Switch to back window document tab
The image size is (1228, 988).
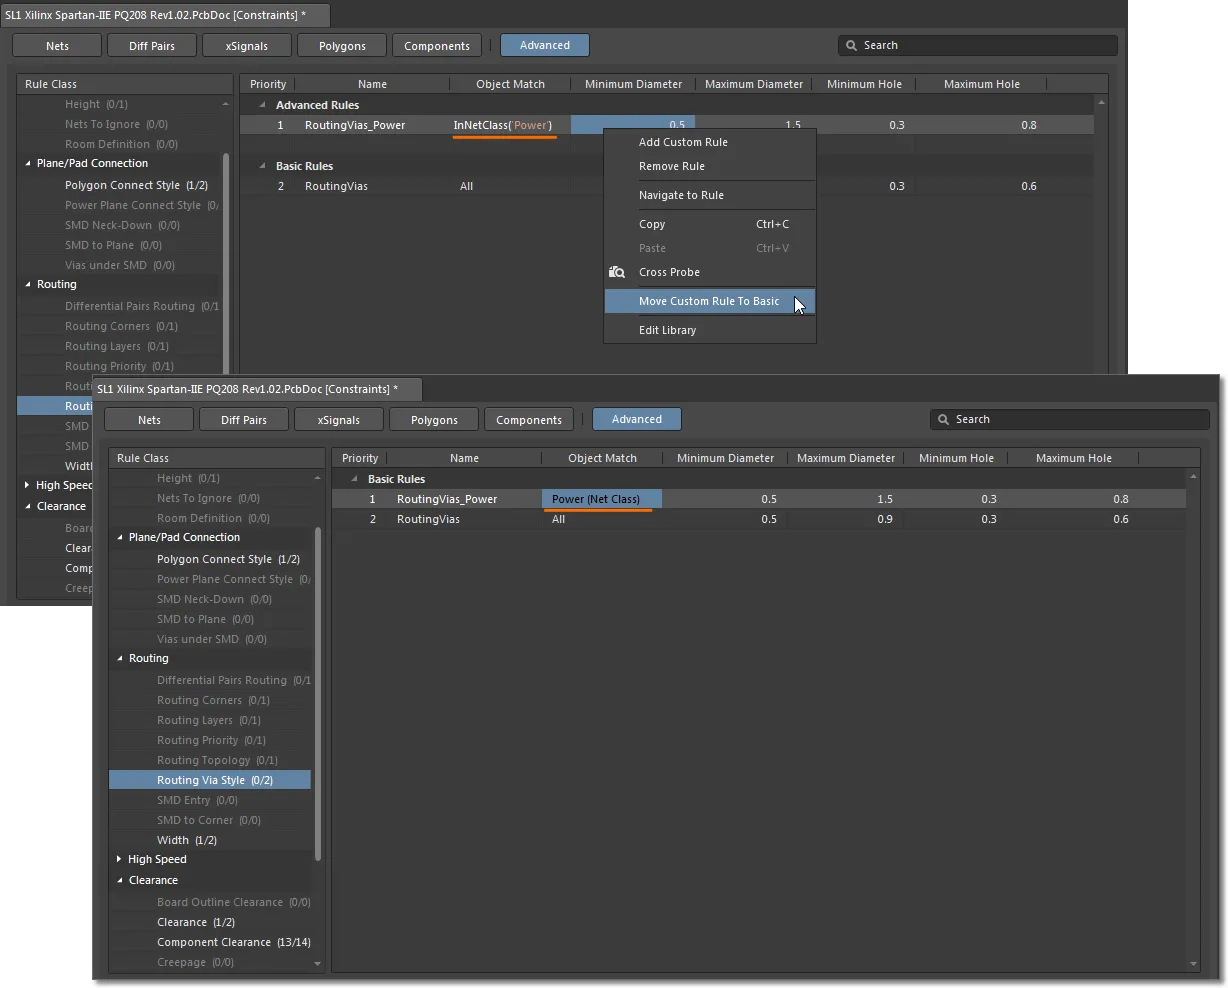(165, 15)
